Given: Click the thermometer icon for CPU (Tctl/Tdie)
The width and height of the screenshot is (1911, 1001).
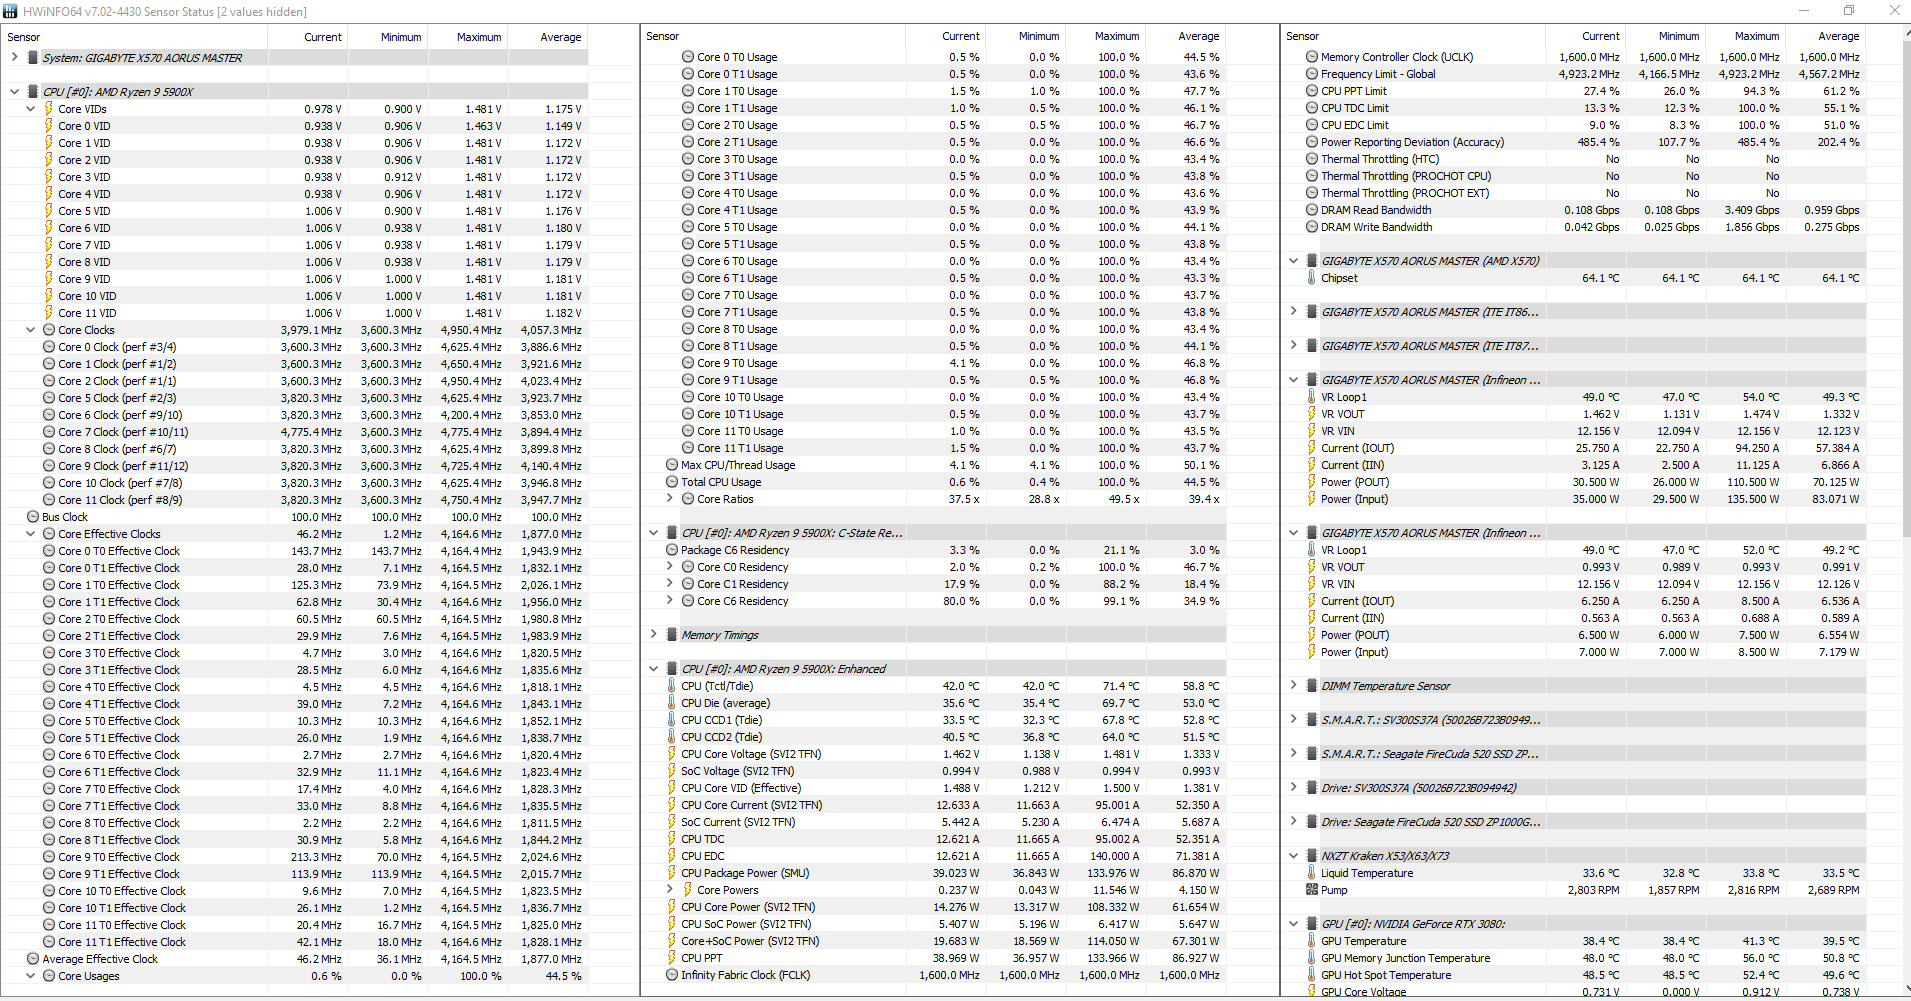Looking at the screenshot, I should coord(672,686).
